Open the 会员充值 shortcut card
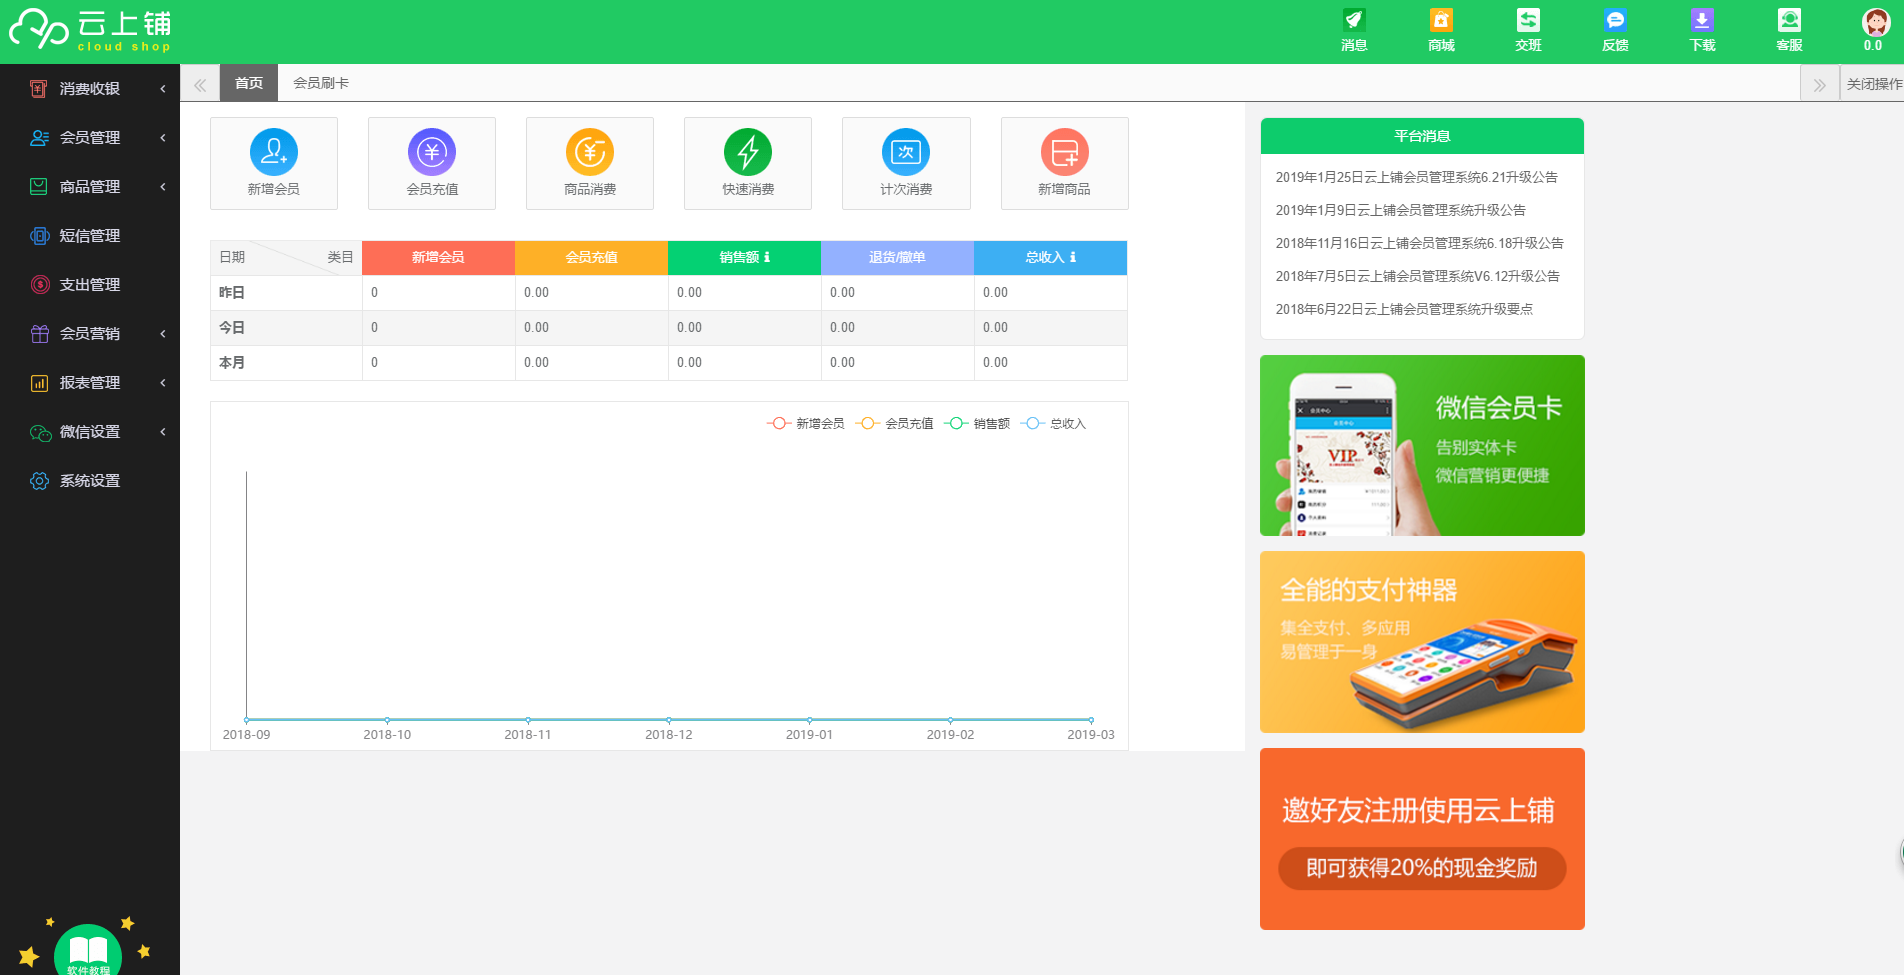Viewport: 1904px width, 975px height. [x=432, y=163]
